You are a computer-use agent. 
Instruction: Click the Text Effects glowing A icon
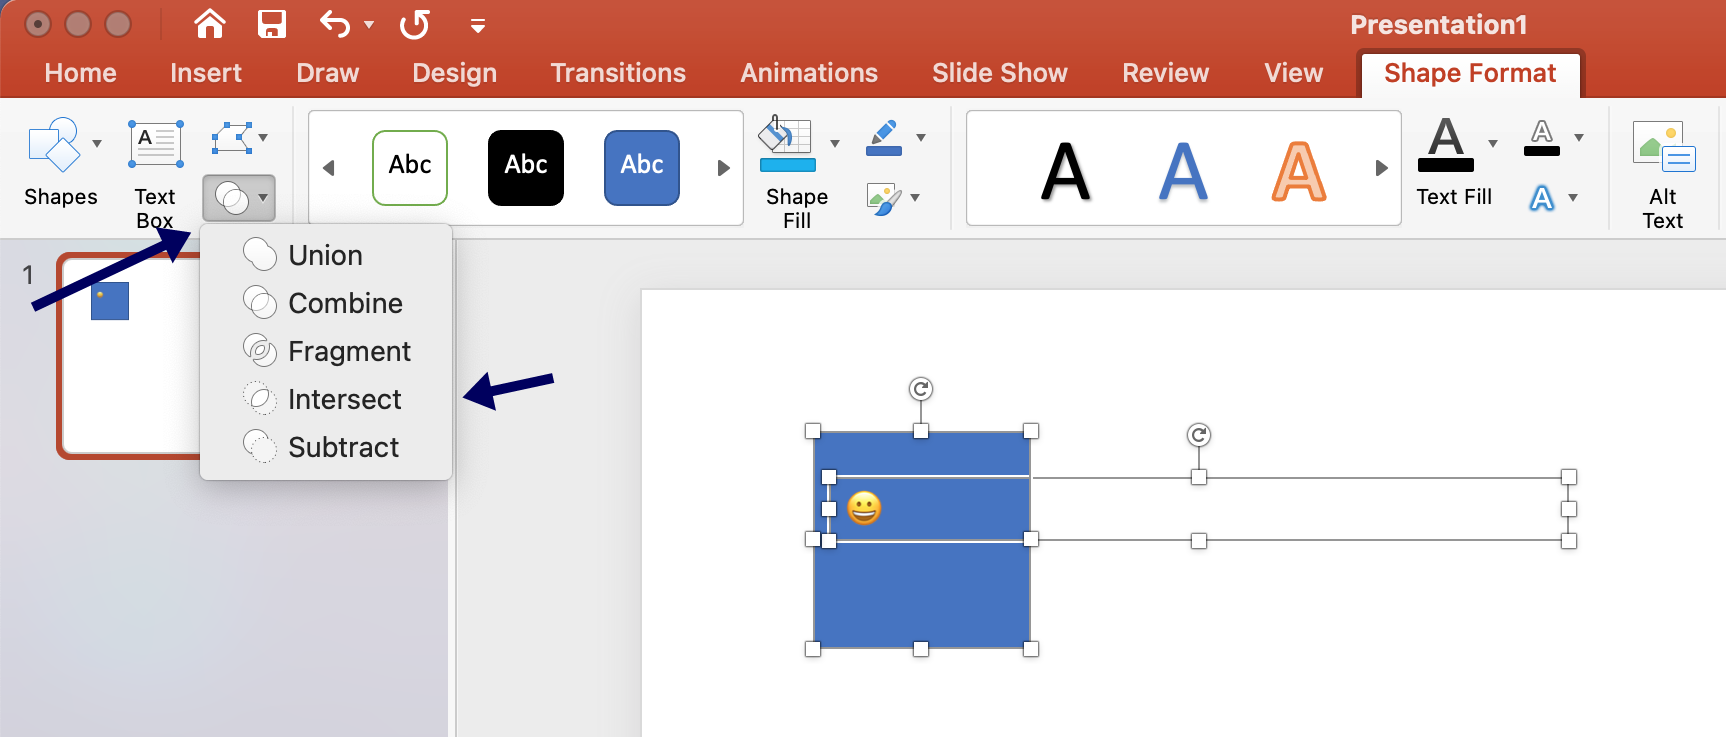tap(1542, 198)
